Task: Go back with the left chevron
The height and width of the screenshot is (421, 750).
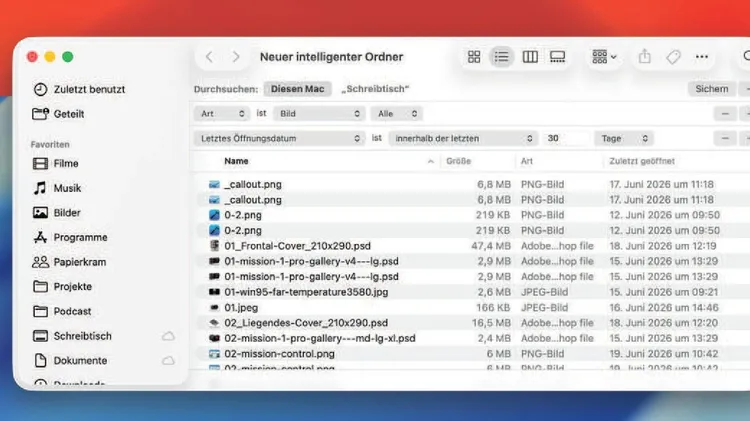Action: (209, 57)
